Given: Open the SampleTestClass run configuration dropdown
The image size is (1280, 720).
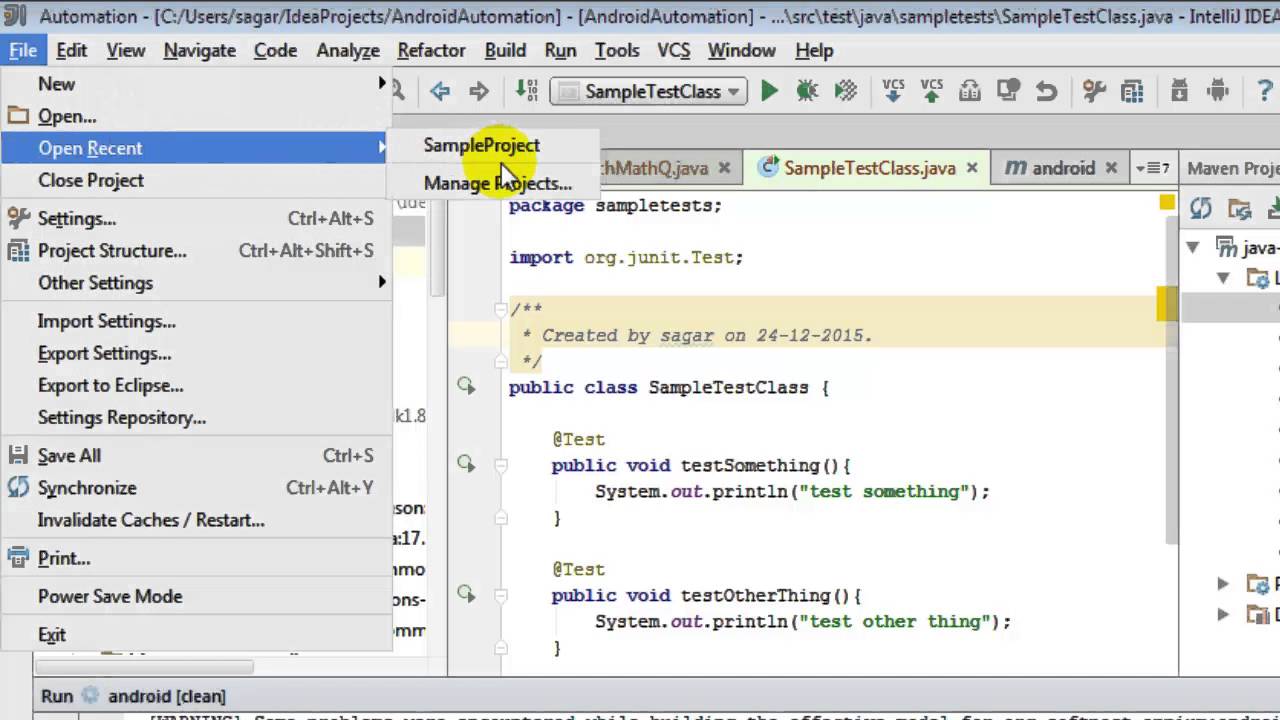Looking at the screenshot, I should coord(648,91).
